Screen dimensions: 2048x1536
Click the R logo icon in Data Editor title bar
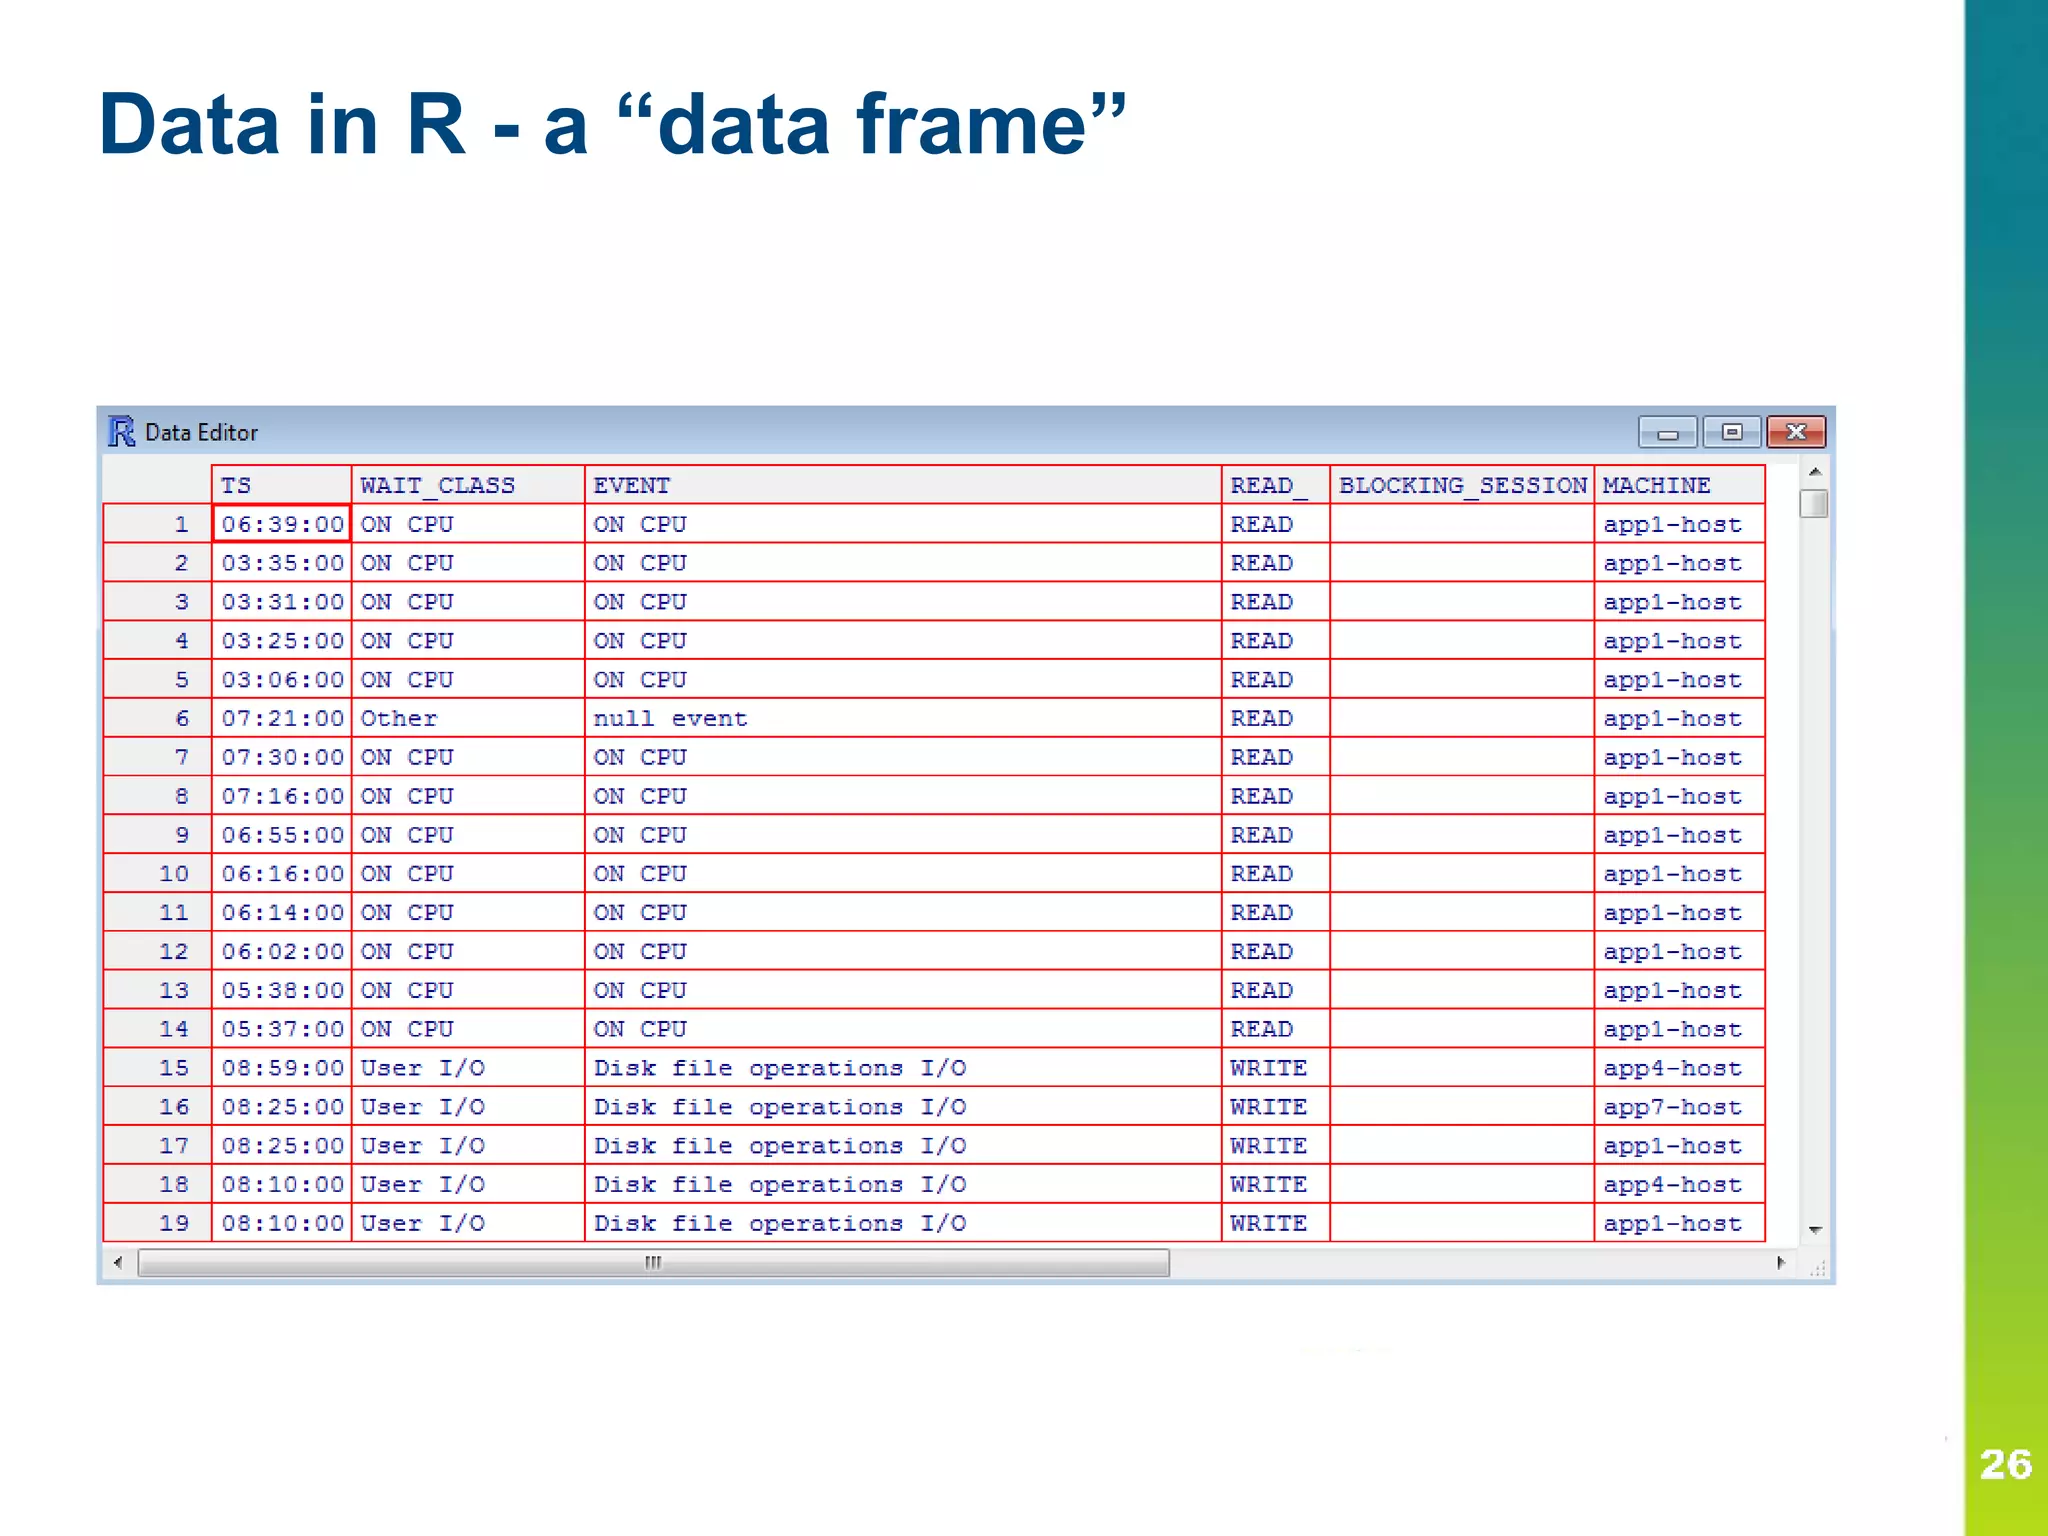pos(121,432)
